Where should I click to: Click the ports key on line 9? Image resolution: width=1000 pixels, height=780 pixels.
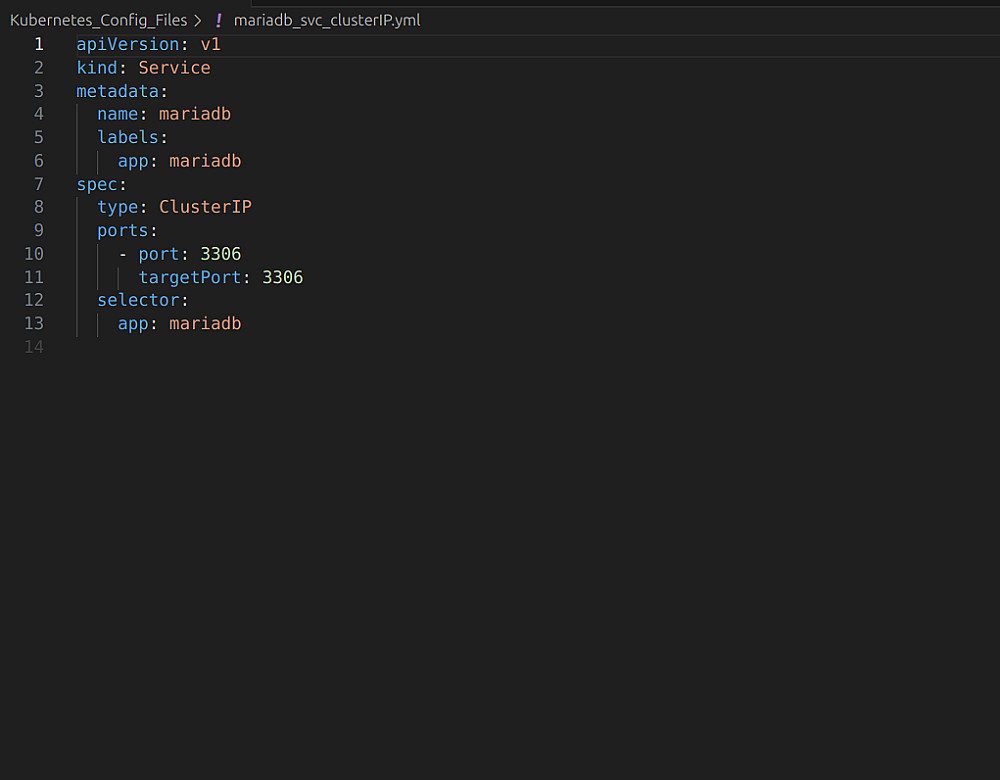click(122, 230)
